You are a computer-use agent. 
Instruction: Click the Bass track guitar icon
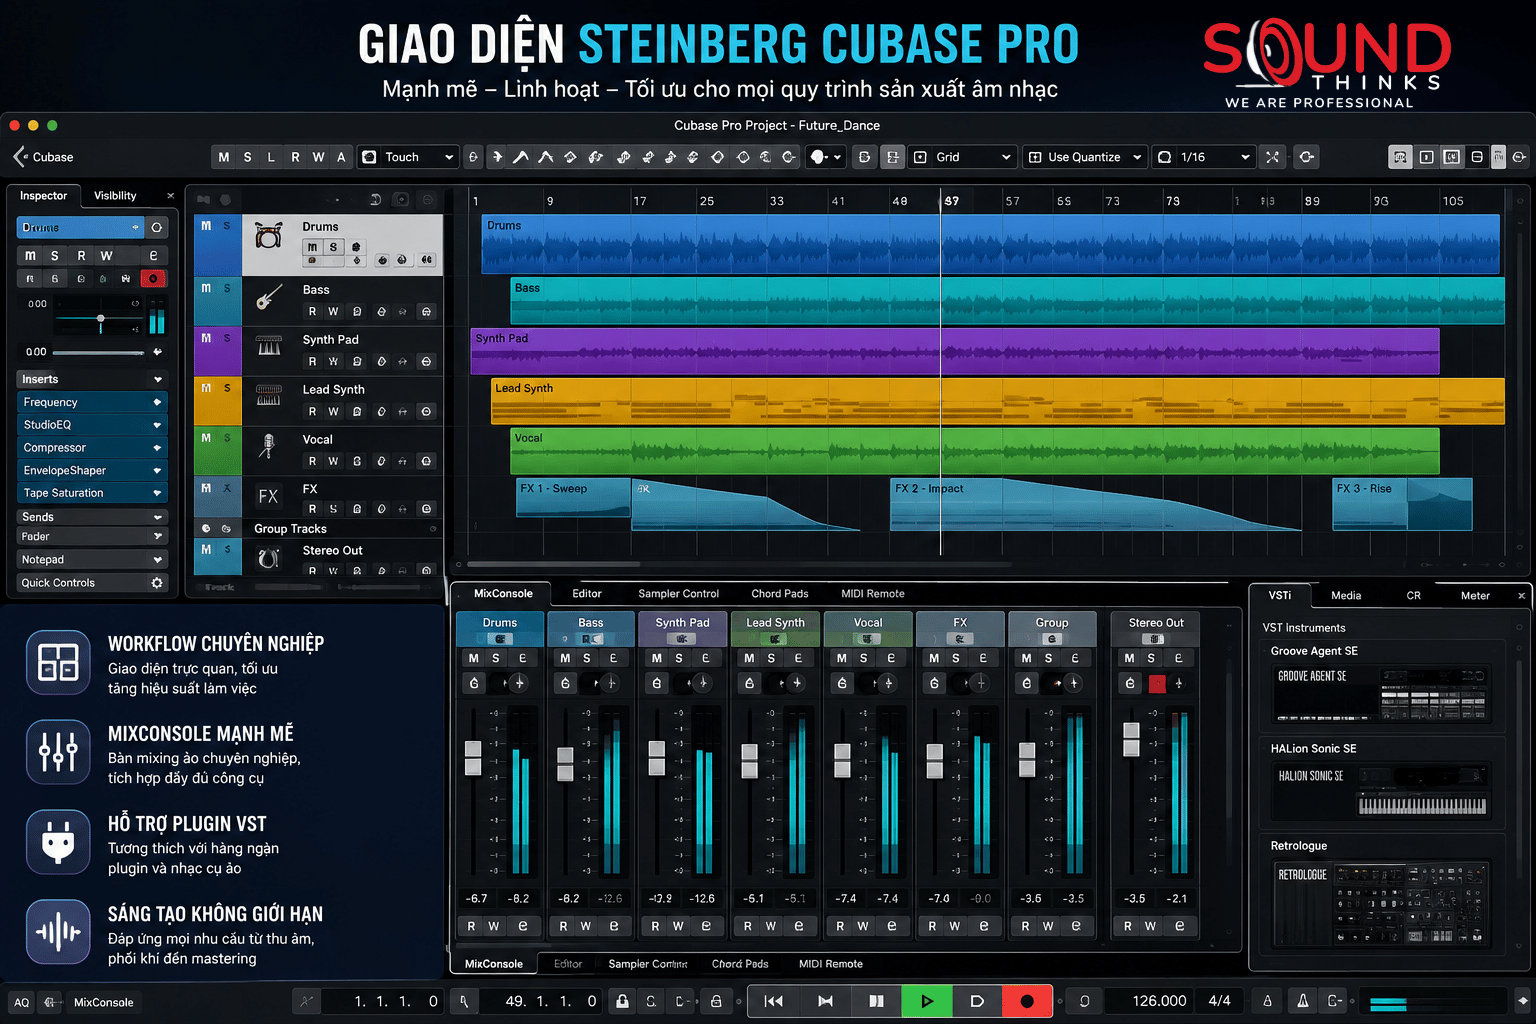pos(268,297)
